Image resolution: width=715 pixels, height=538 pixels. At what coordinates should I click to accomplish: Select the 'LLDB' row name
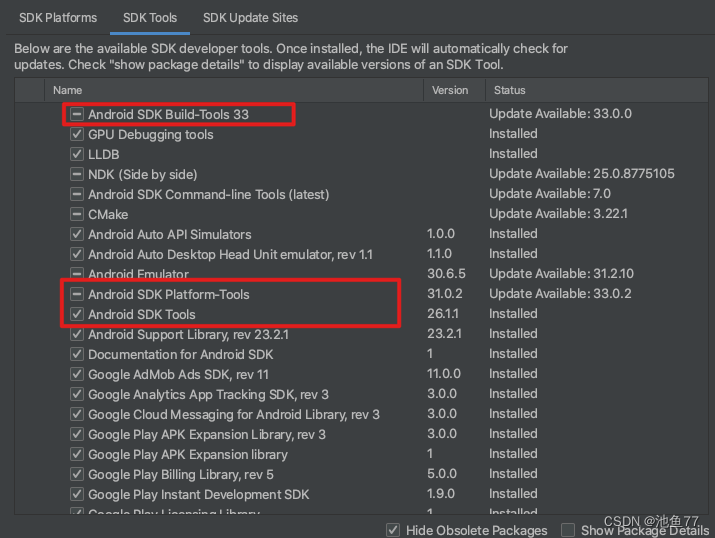(x=104, y=155)
